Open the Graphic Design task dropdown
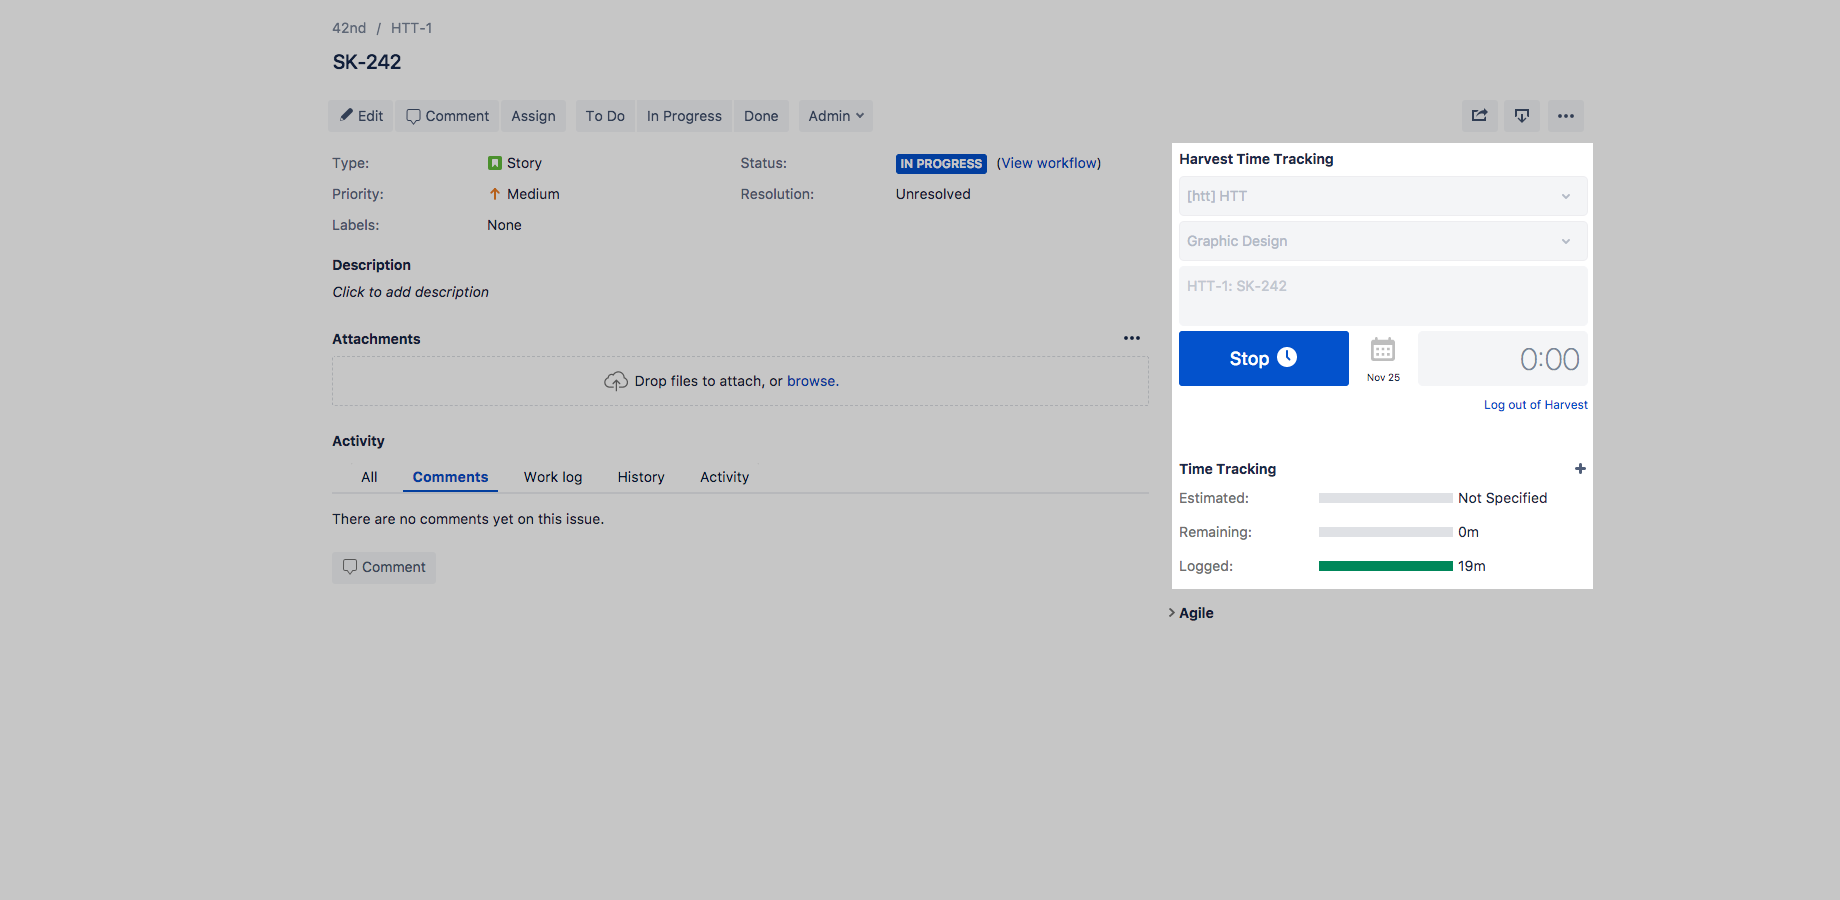 tap(1383, 241)
